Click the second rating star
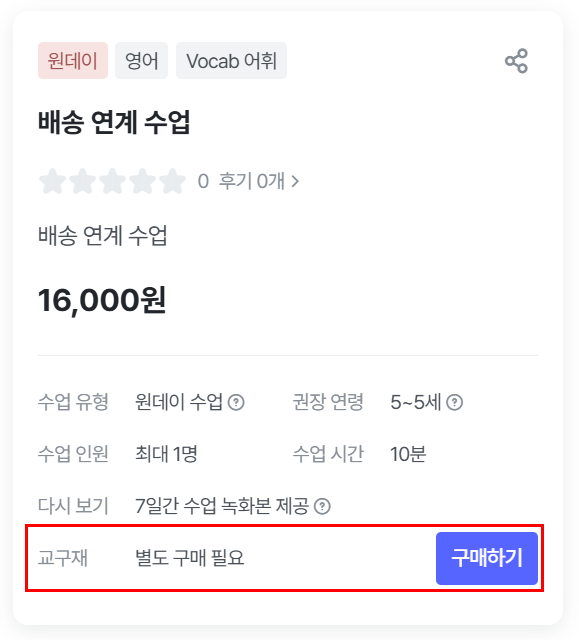The image size is (579, 640). 82,181
